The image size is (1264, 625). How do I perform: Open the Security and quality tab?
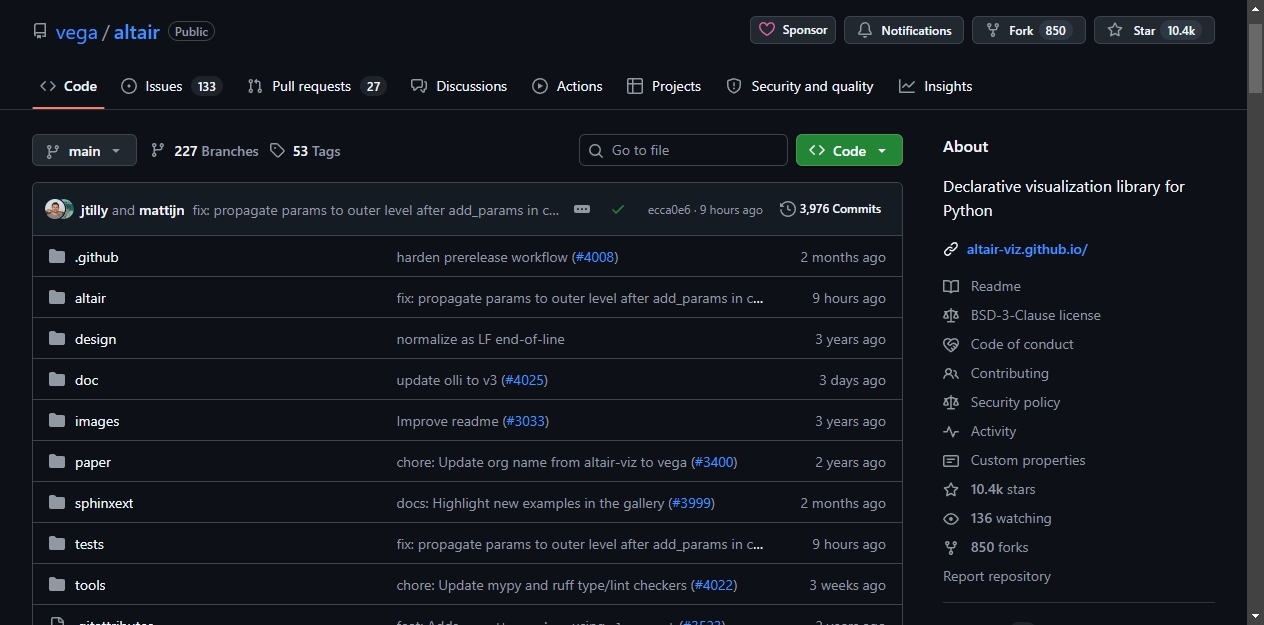[800, 86]
